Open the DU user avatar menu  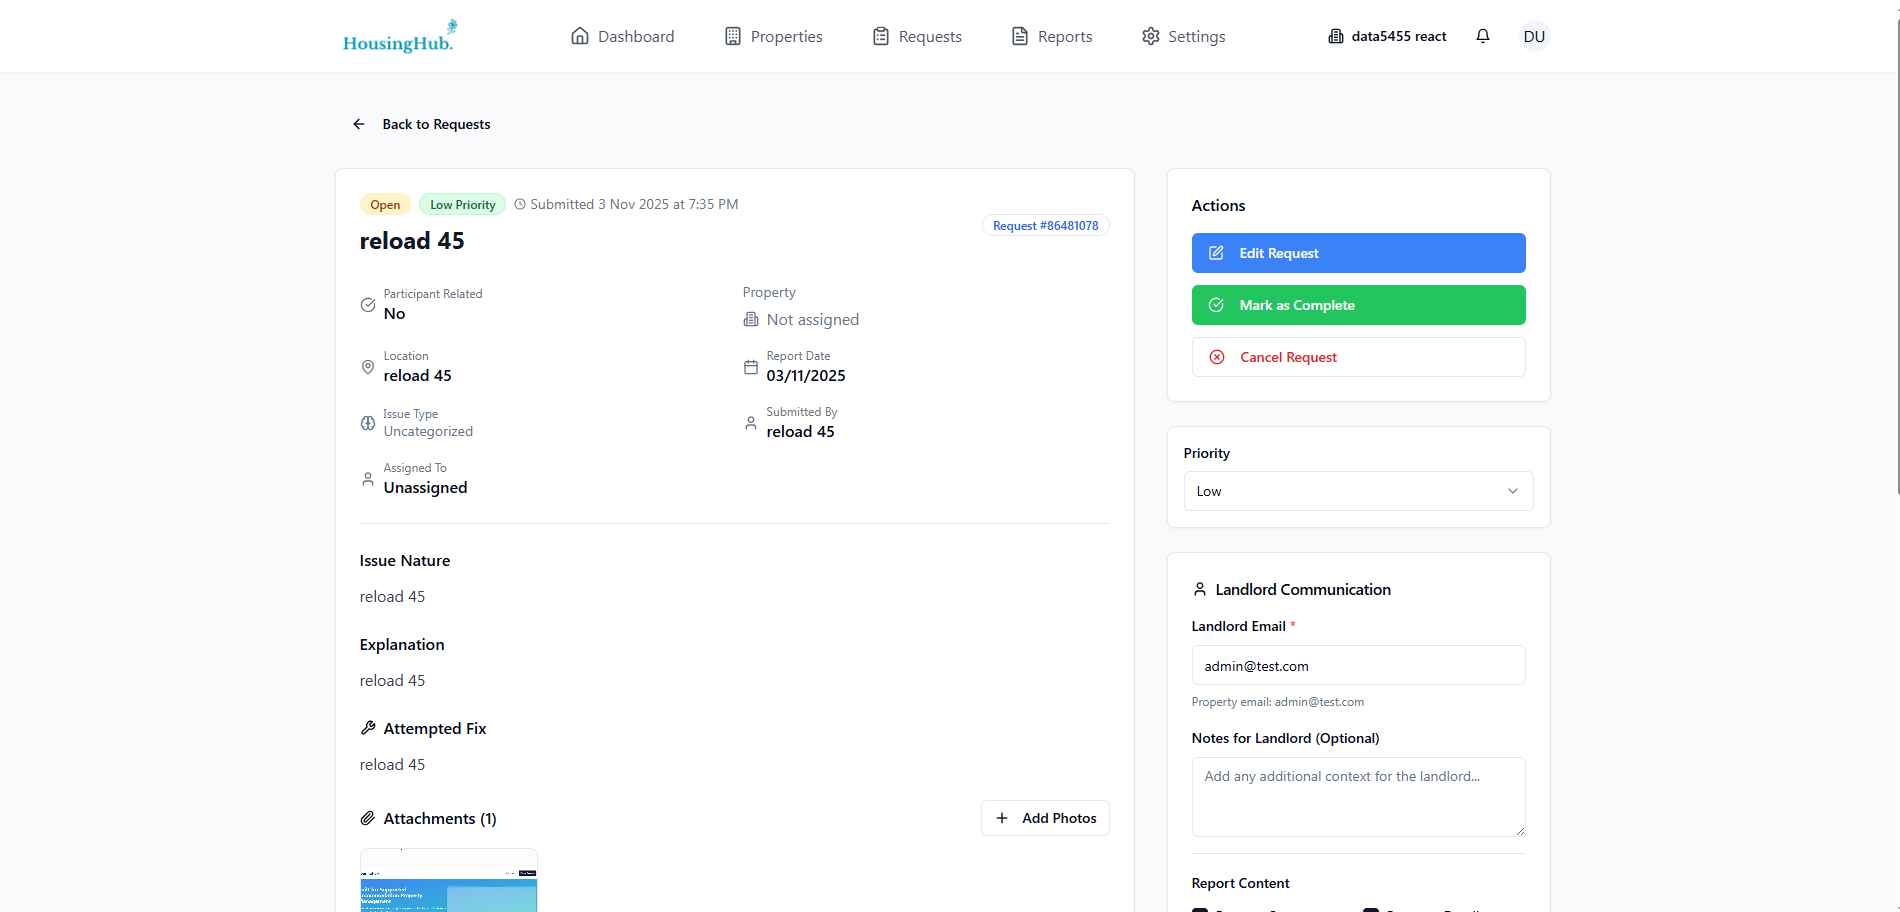coord(1534,35)
